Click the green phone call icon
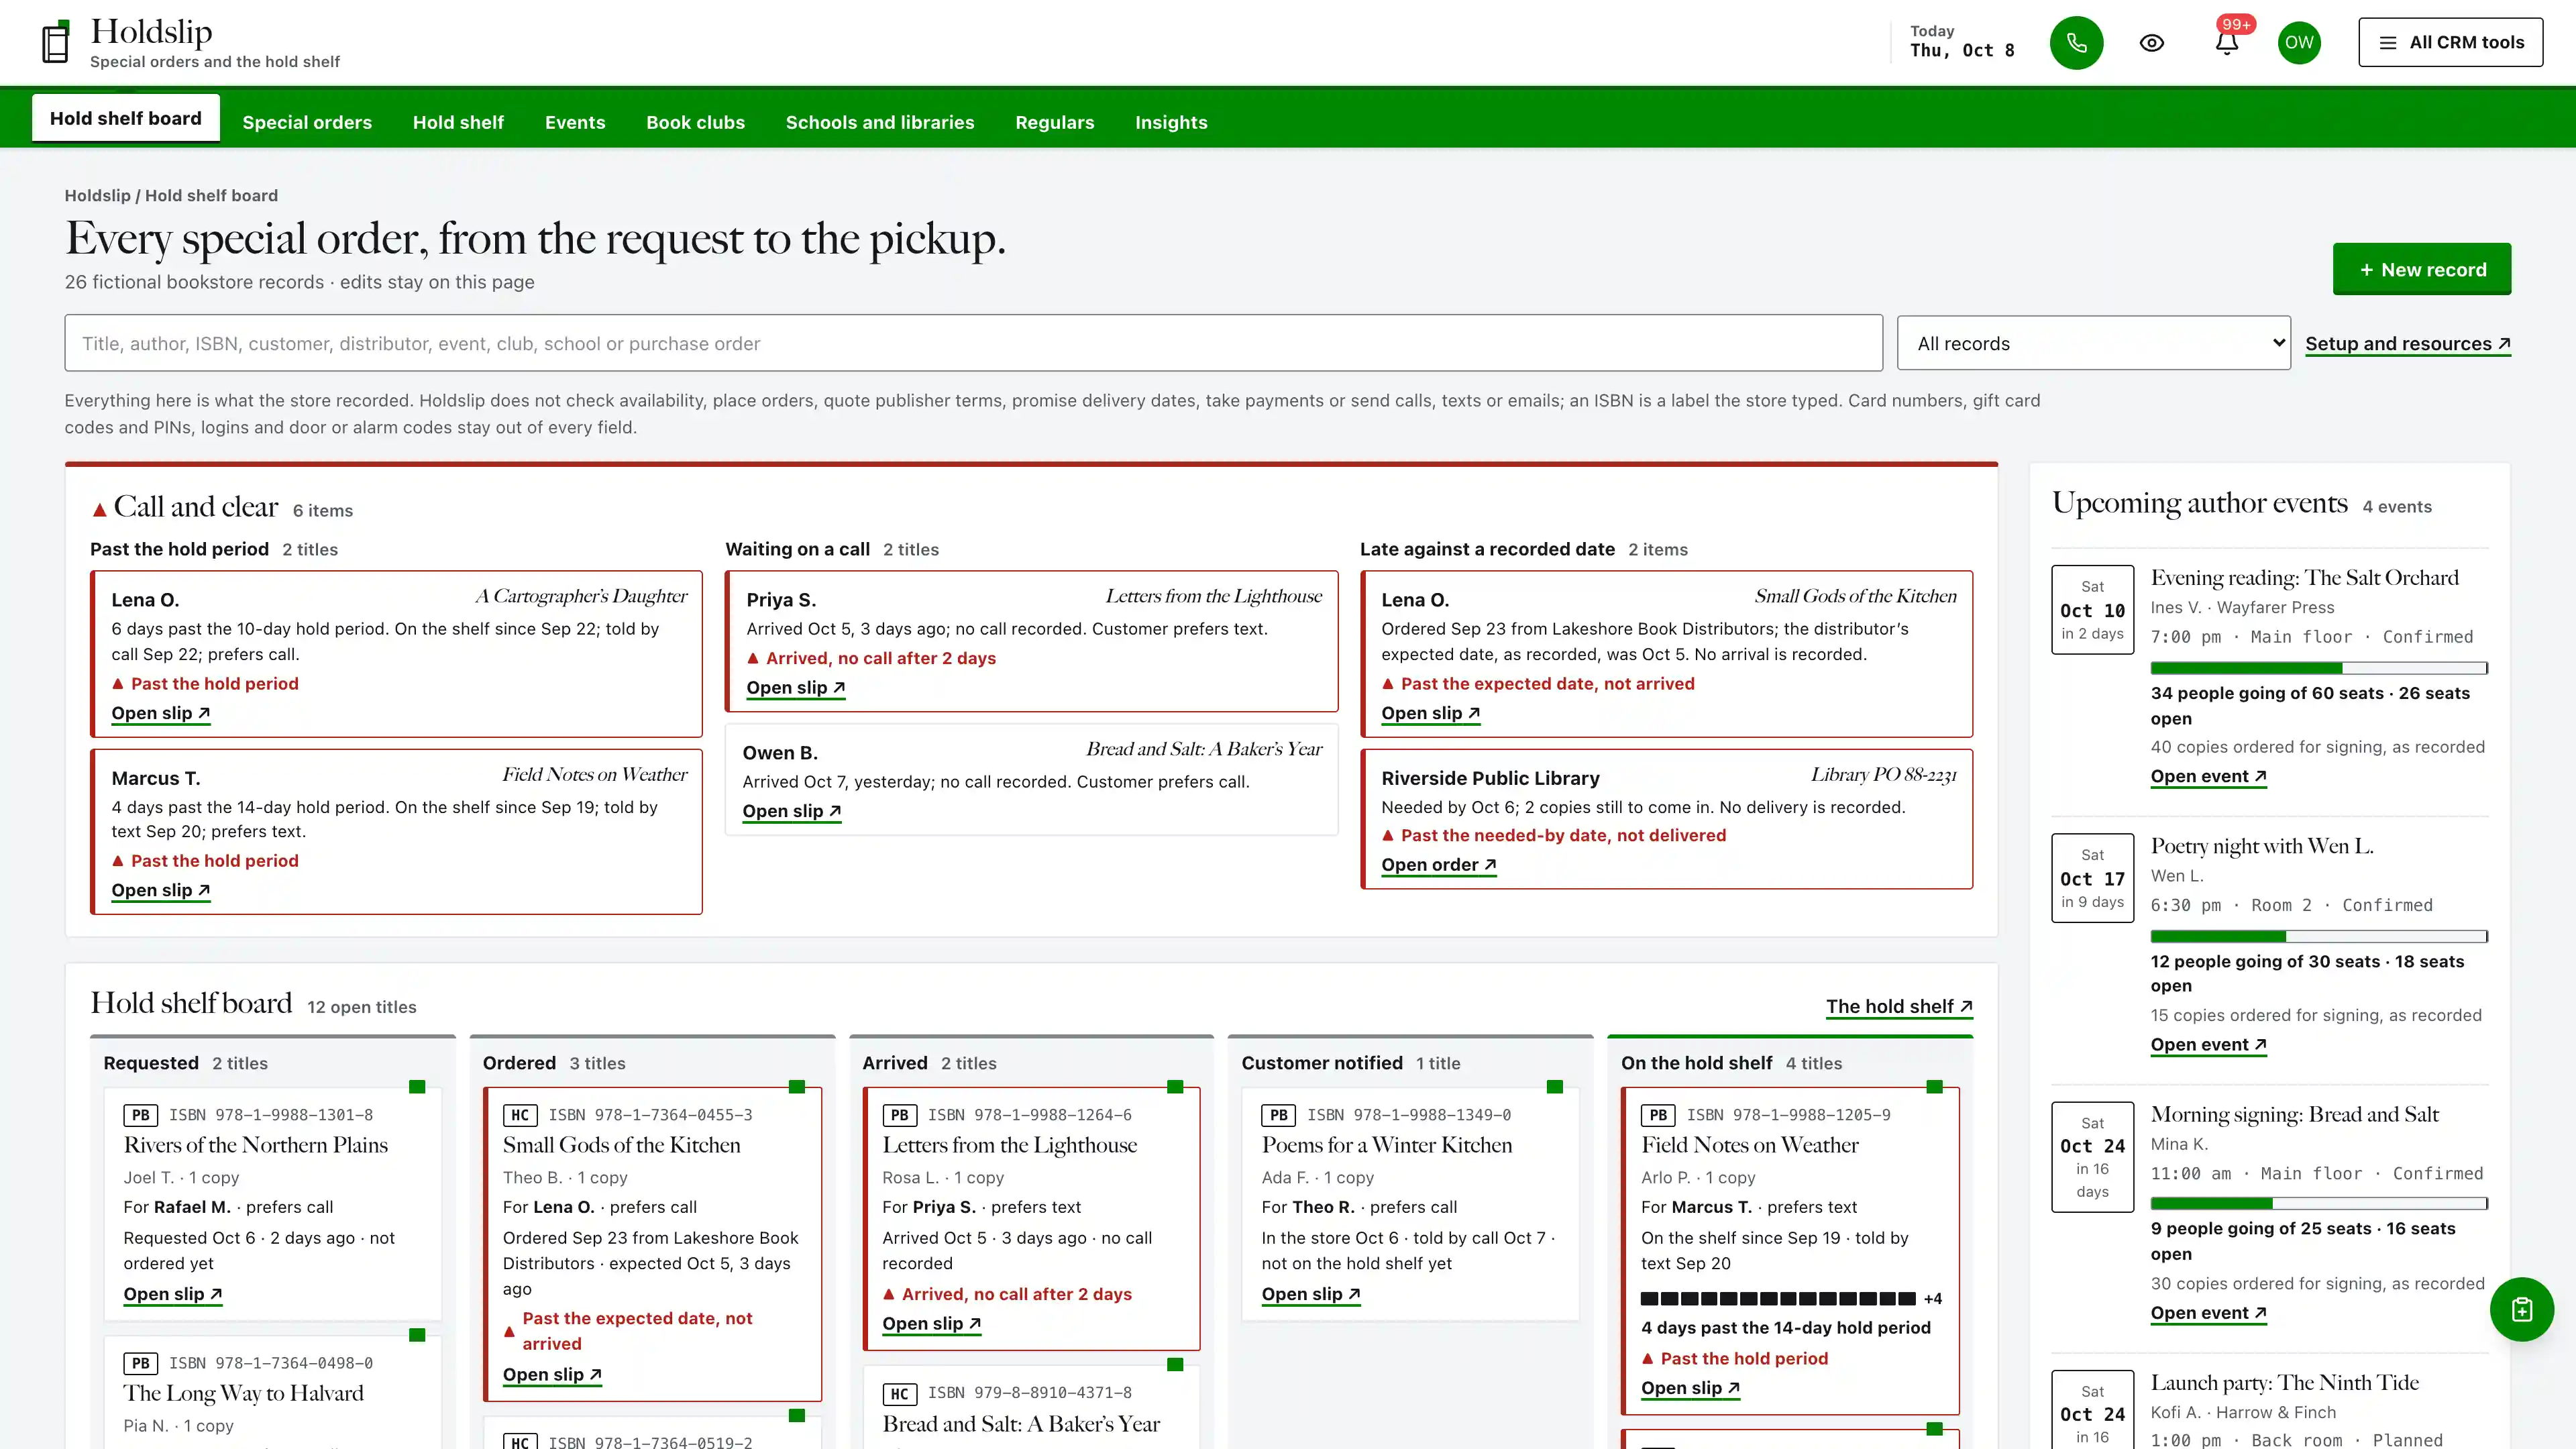The image size is (2576, 1449). [x=2076, y=43]
